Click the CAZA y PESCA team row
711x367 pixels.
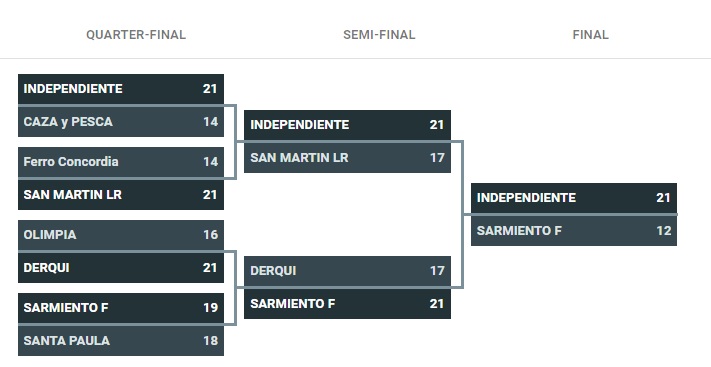121,122
